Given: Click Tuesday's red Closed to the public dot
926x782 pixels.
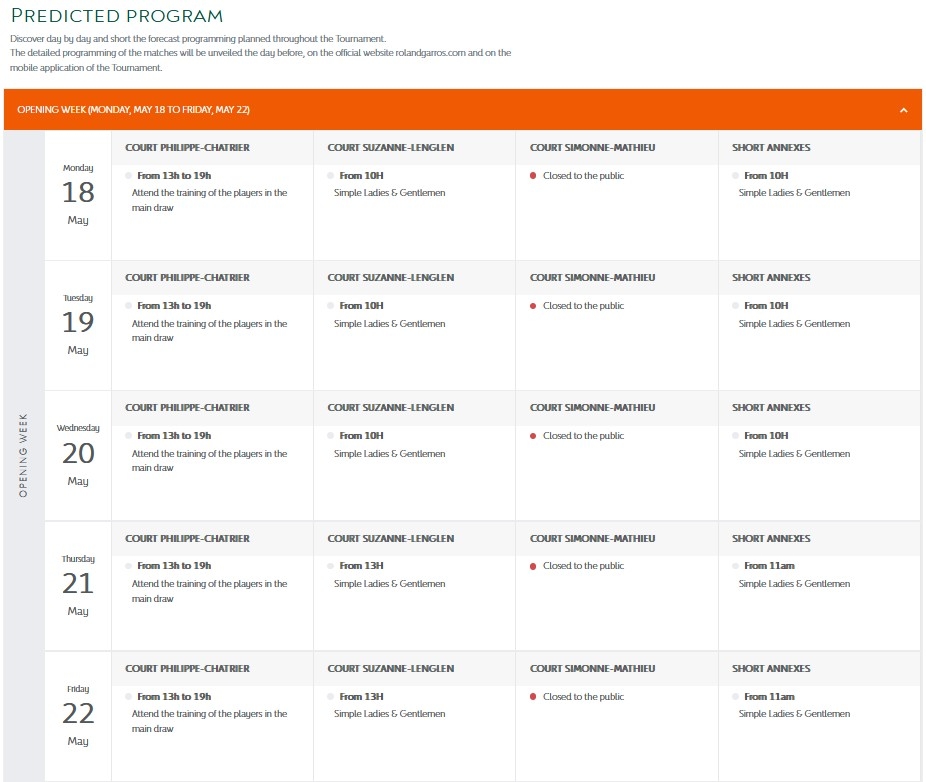Looking at the screenshot, I should tap(533, 306).
